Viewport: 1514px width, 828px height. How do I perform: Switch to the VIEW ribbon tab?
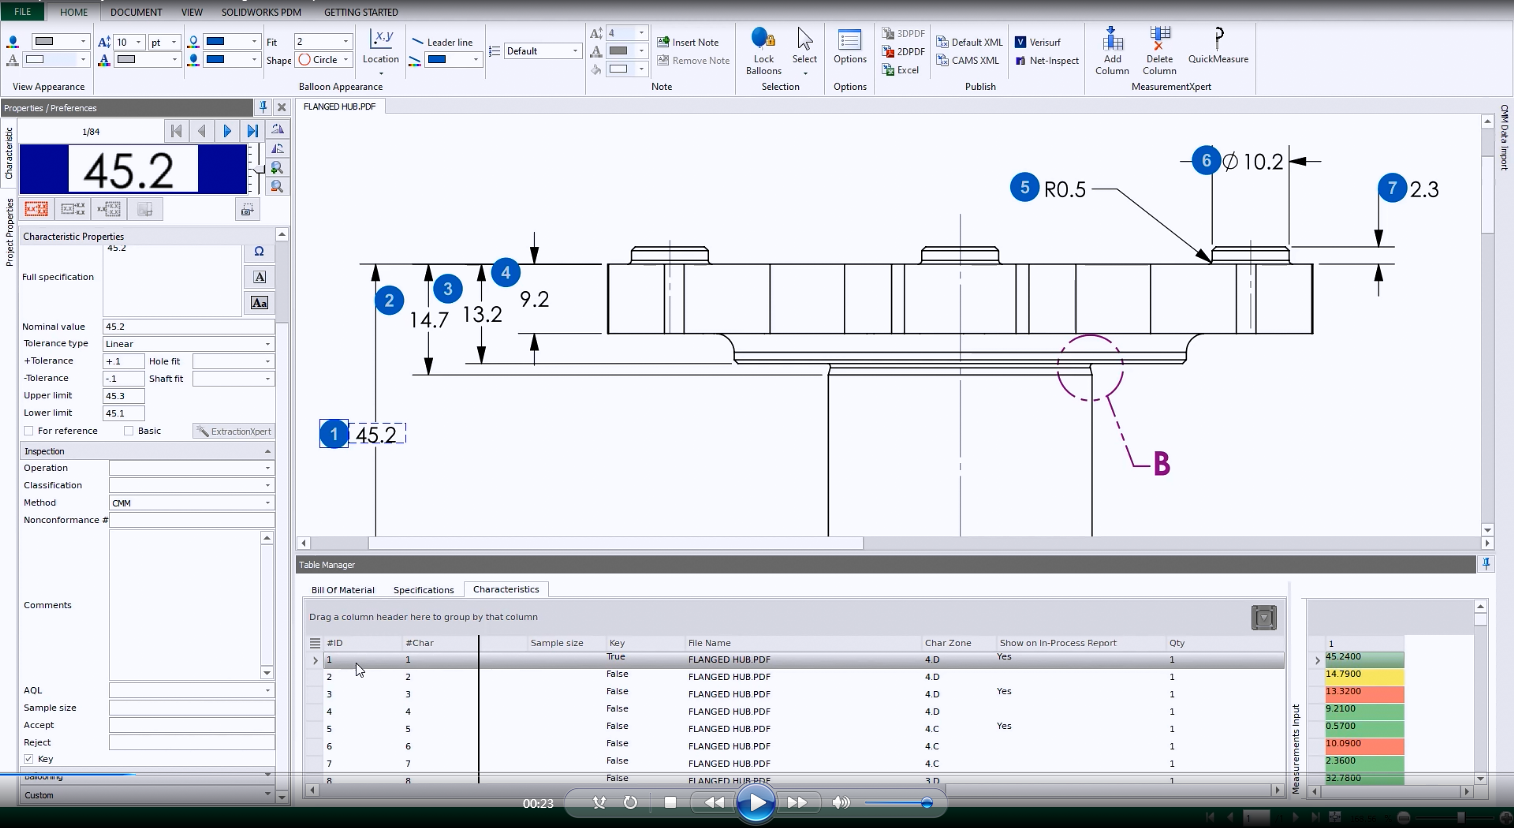tap(192, 12)
